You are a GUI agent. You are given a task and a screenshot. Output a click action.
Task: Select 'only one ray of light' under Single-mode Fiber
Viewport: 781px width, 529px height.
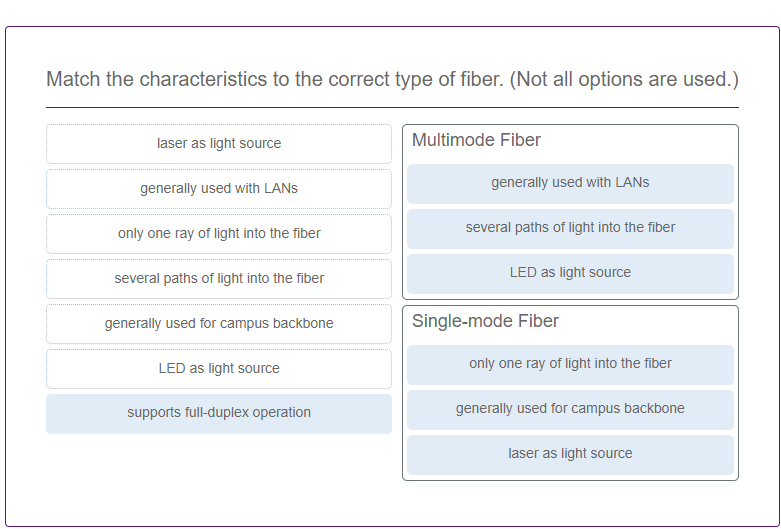(570, 365)
